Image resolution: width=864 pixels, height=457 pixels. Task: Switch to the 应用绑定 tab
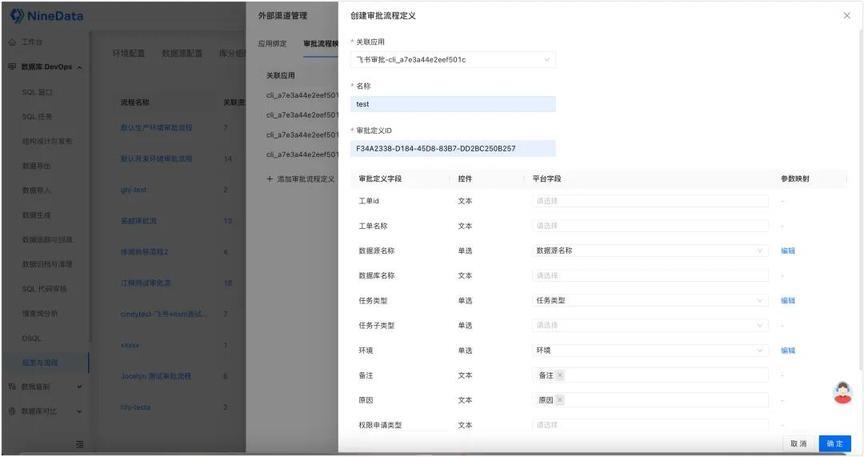click(272, 44)
